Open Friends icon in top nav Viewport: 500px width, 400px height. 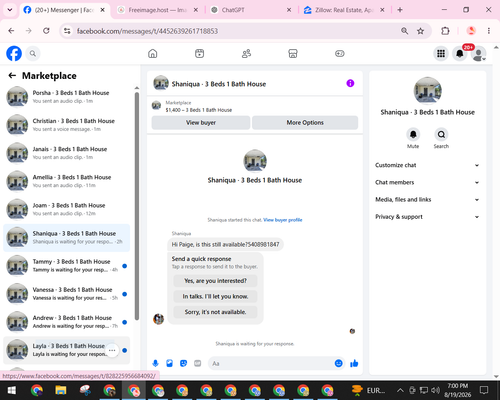tap(246, 53)
